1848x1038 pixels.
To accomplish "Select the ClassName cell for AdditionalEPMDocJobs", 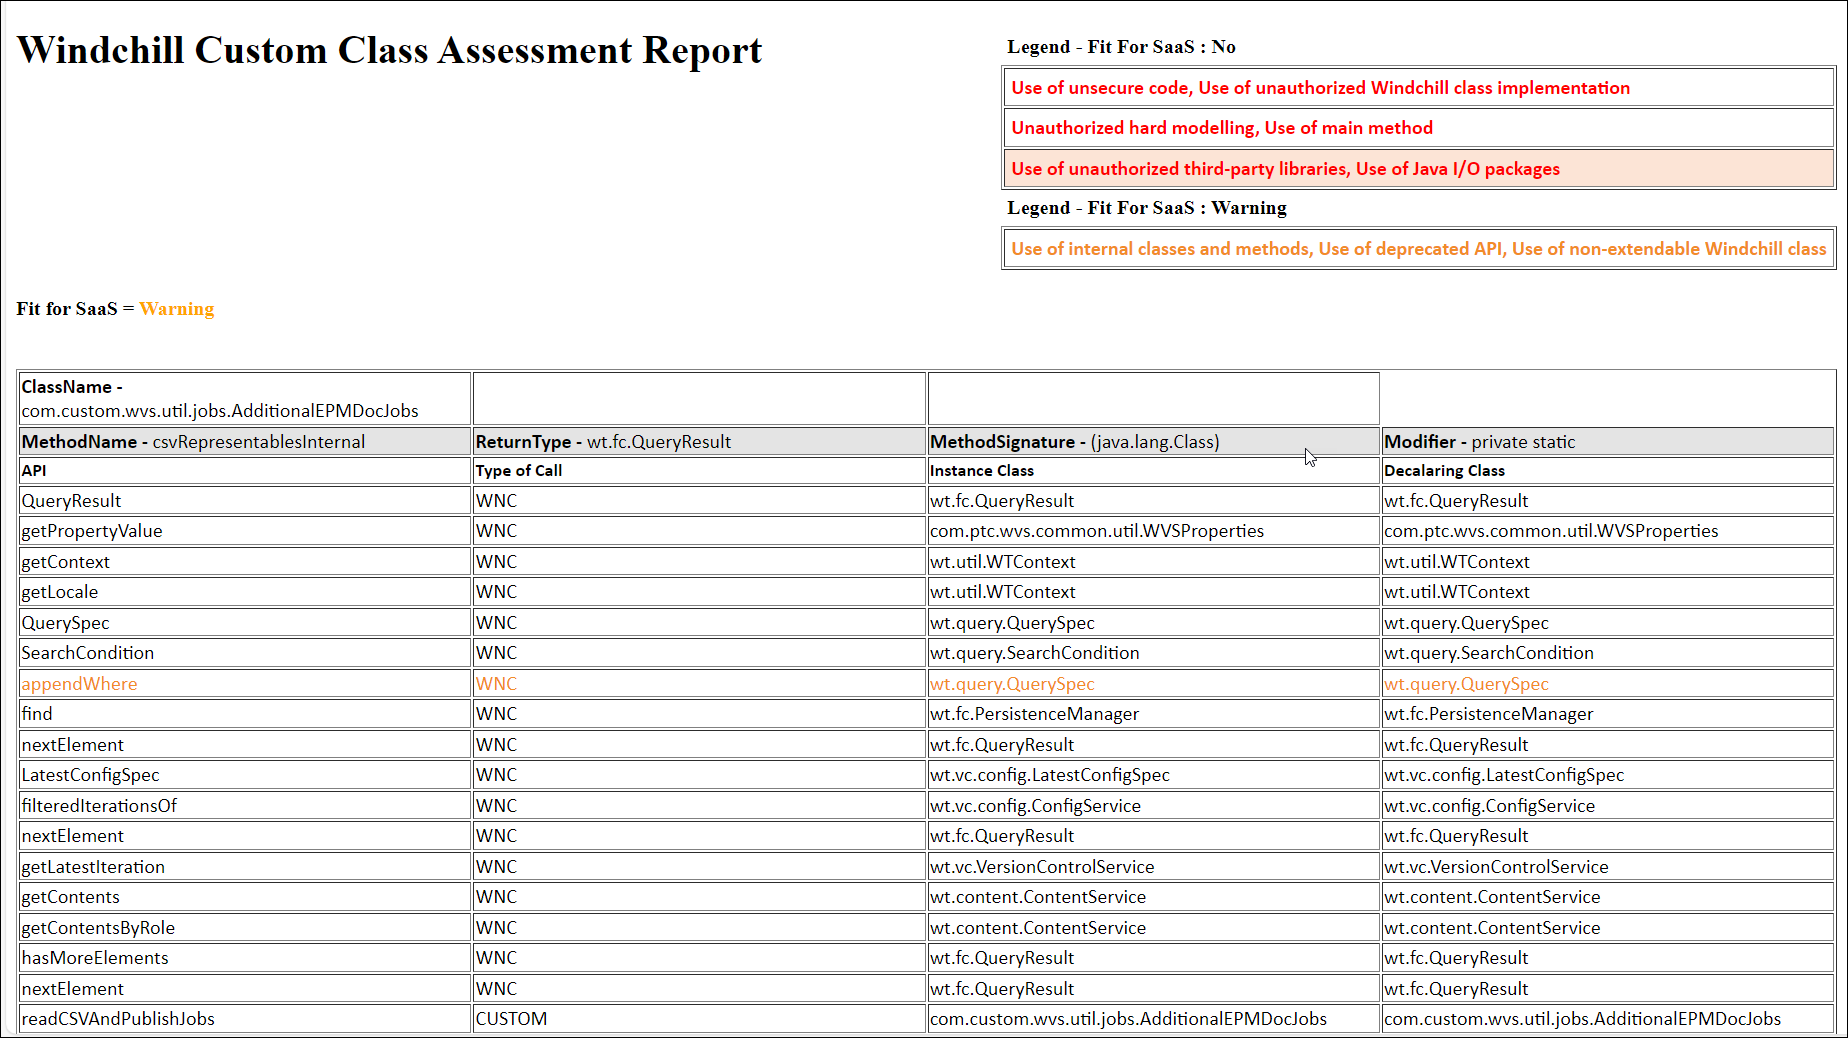I will pos(245,399).
